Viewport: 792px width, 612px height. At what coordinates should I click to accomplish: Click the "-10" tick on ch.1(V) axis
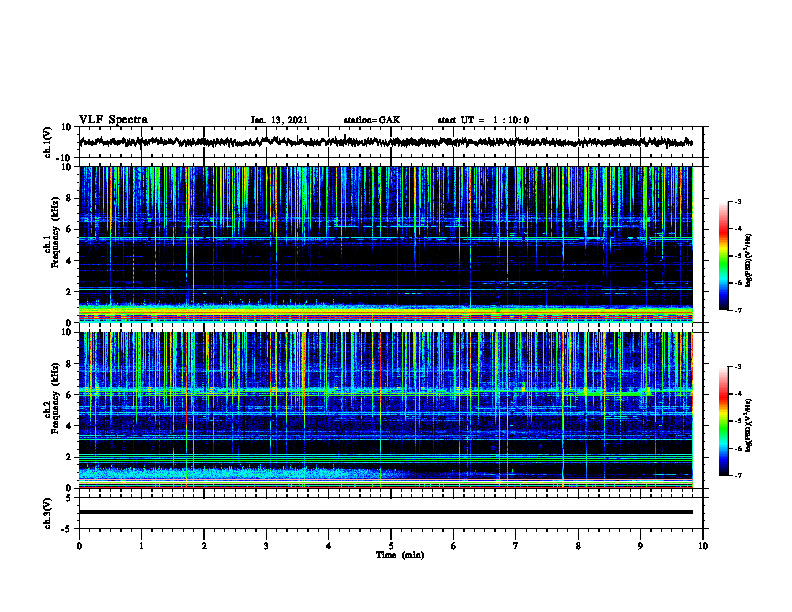[65, 159]
